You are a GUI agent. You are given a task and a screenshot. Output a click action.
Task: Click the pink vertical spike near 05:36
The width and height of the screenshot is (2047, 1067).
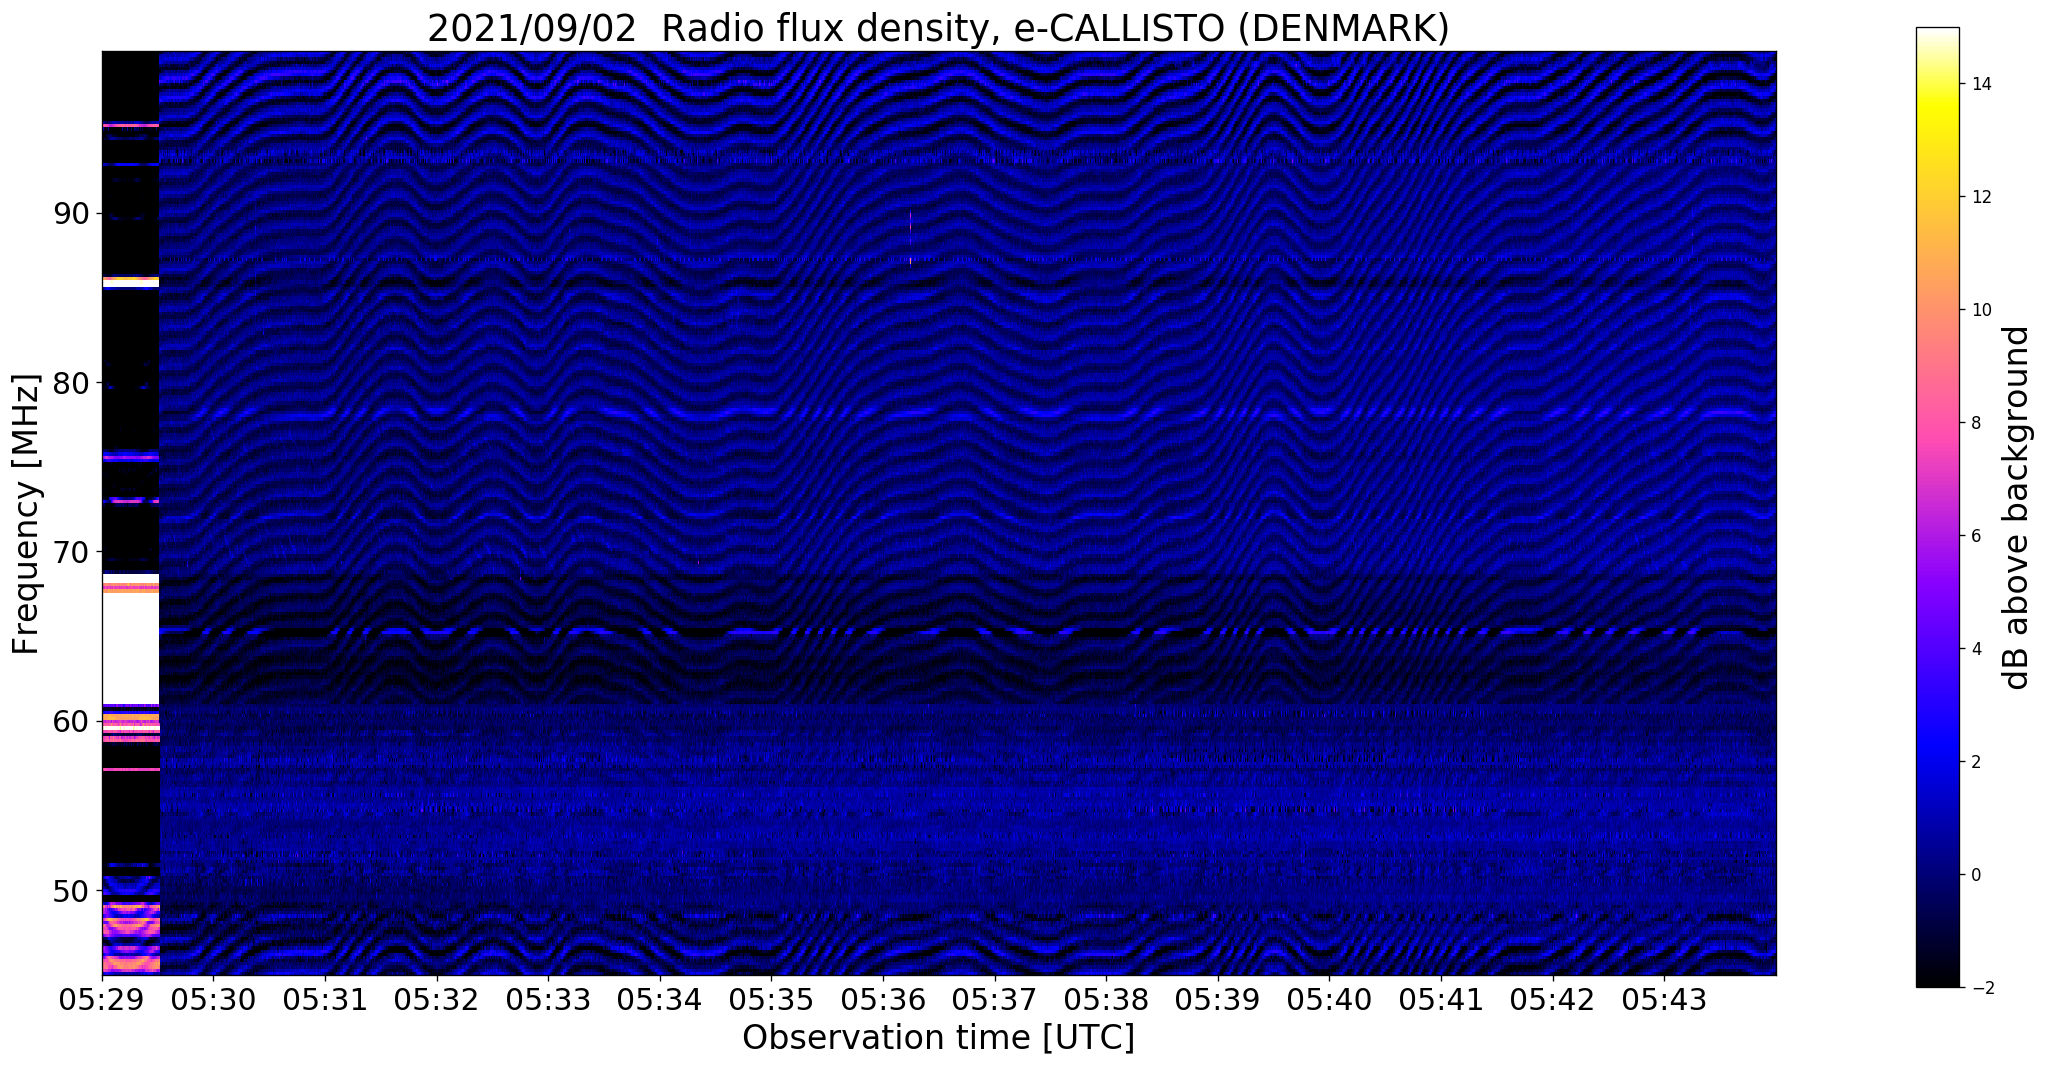tap(911, 238)
